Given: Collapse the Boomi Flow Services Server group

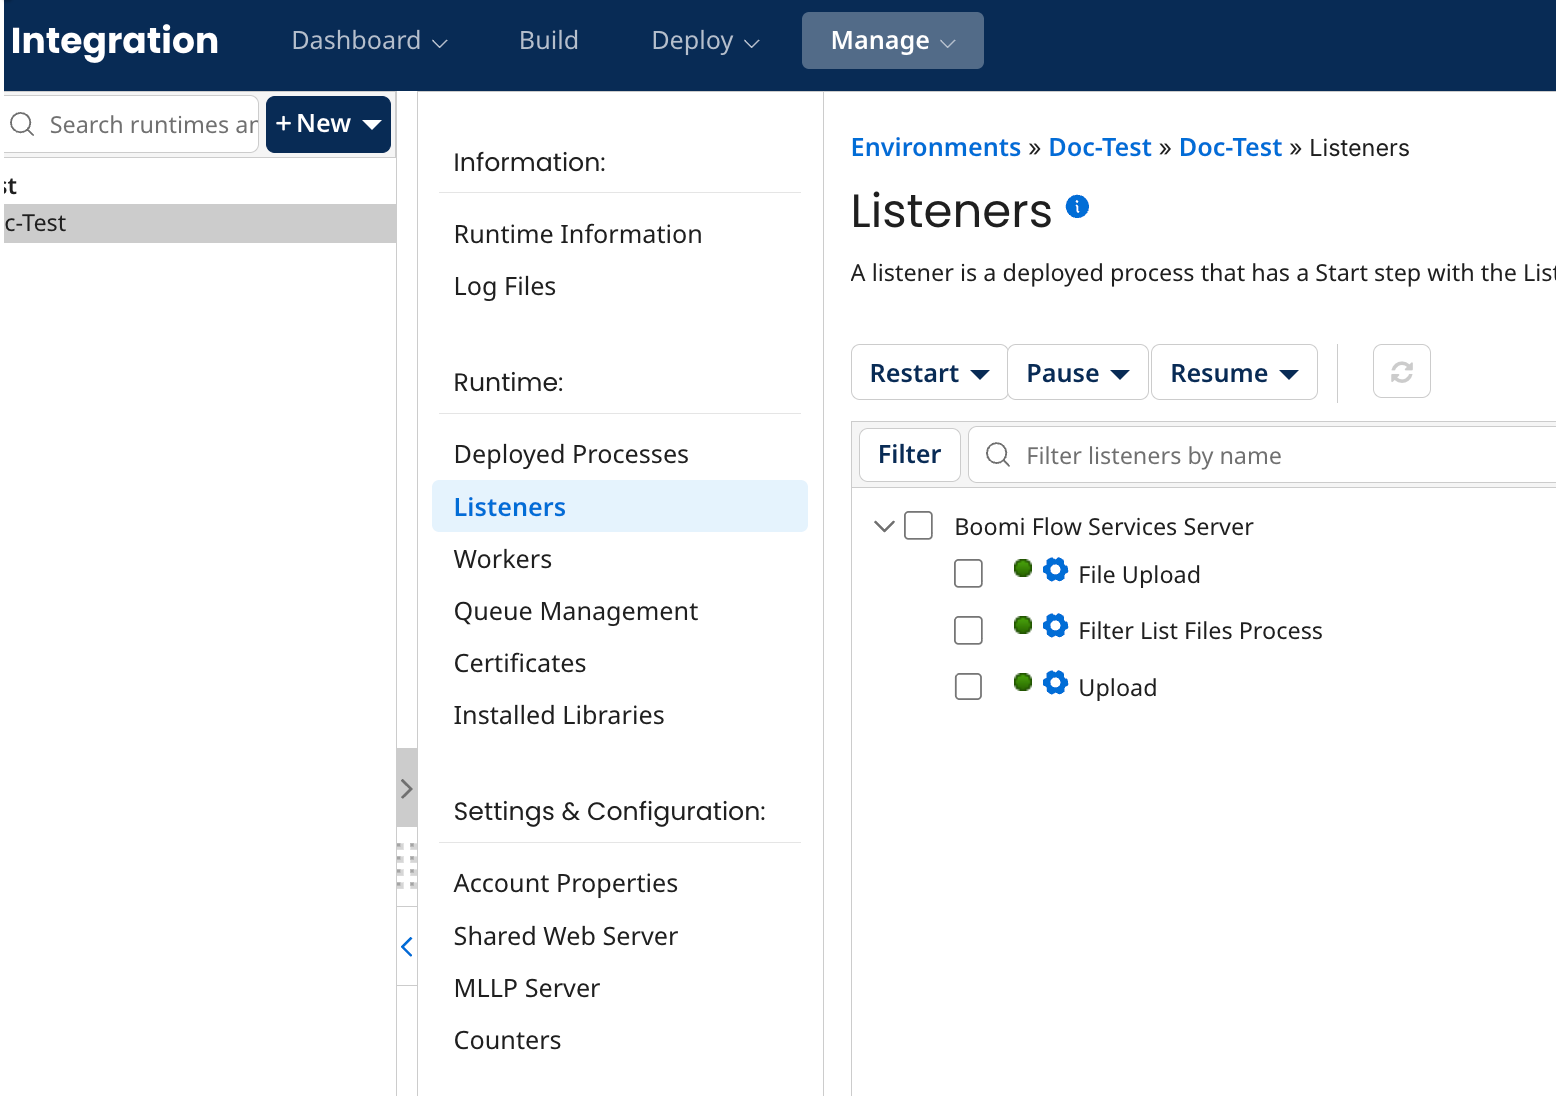Looking at the screenshot, I should (x=883, y=525).
